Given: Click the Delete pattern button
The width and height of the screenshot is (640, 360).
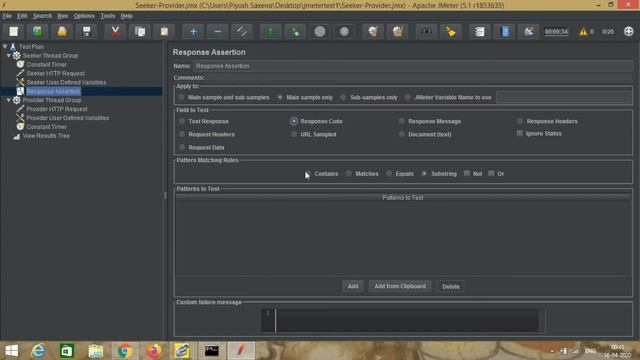Looking at the screenshot, I should pyautogui.click(x=451, y=287).
